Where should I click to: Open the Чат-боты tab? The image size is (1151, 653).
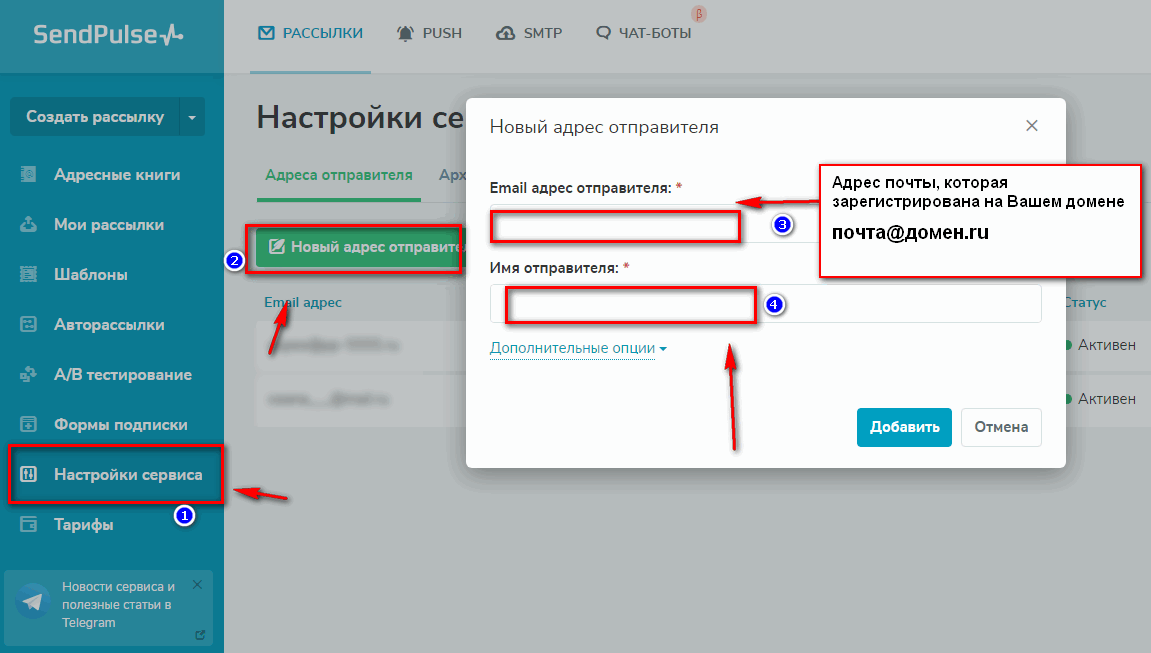click(x=643, y=33)
